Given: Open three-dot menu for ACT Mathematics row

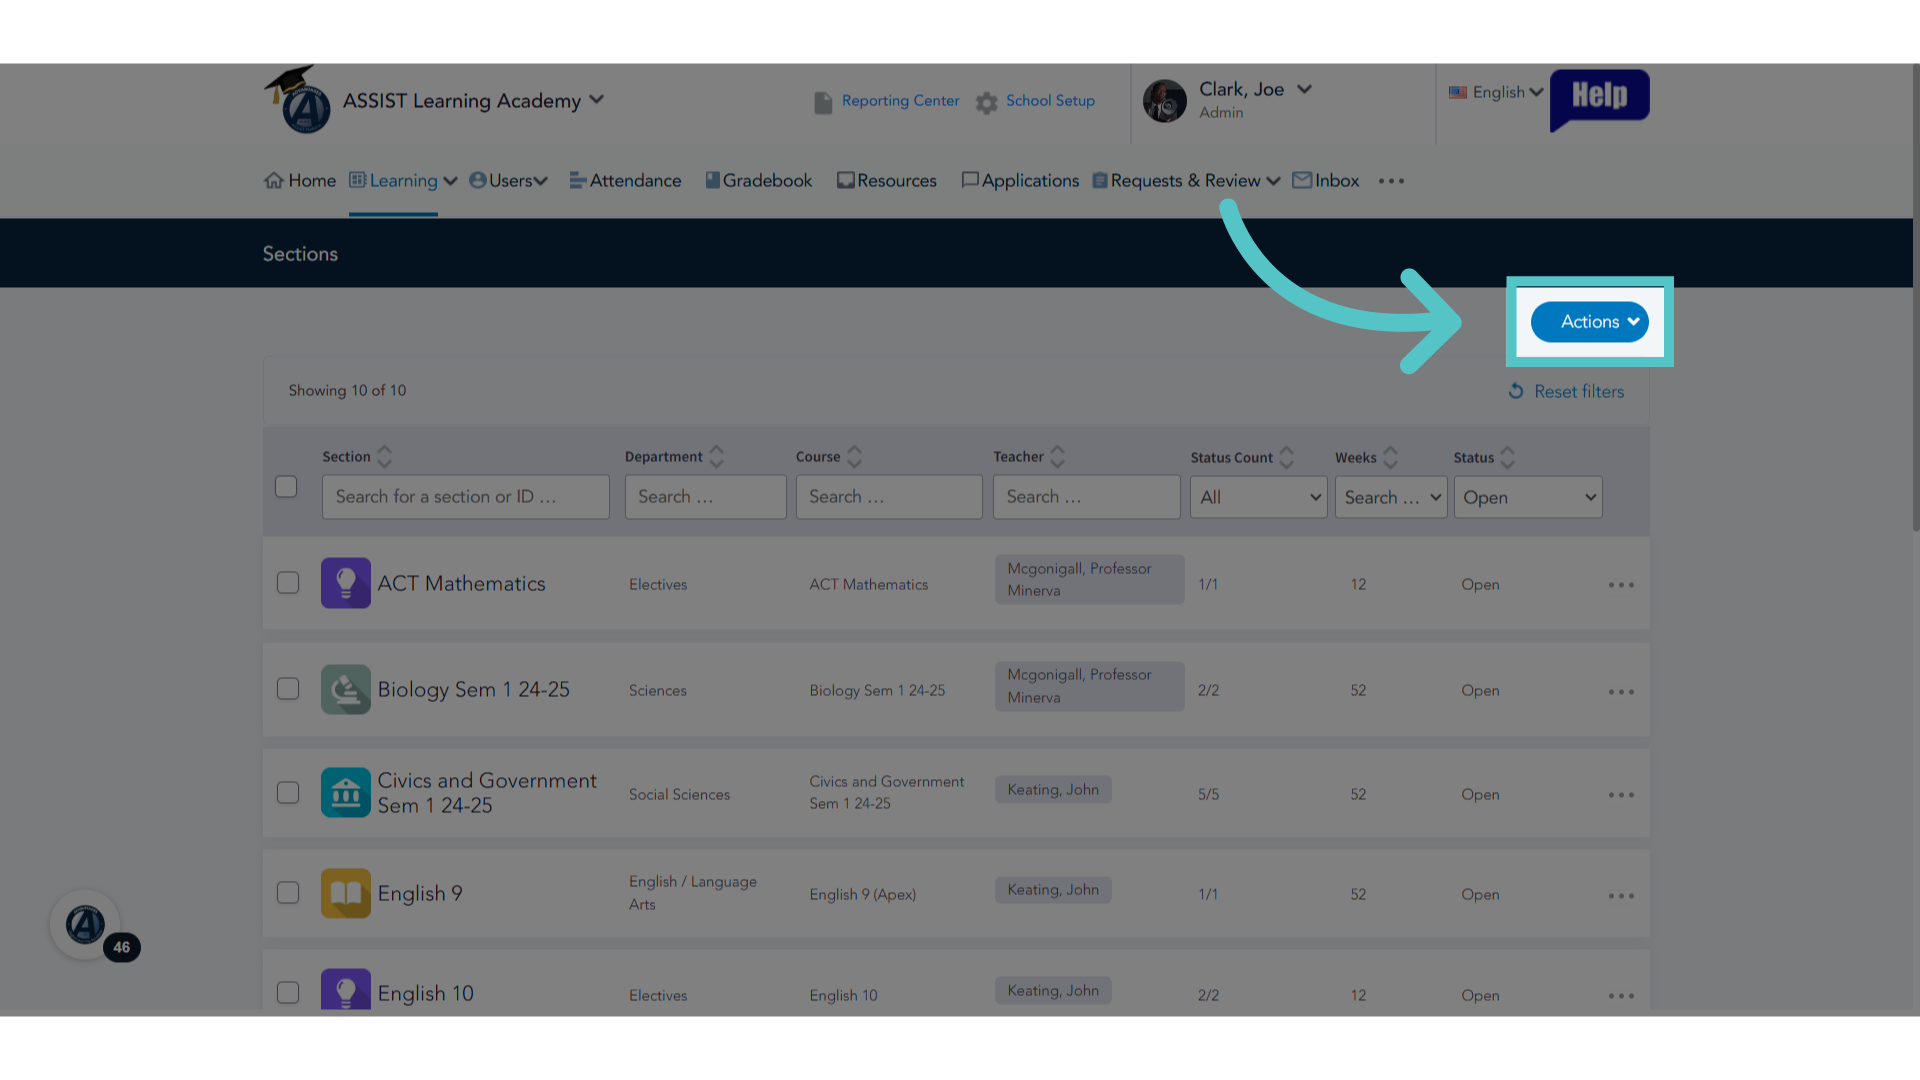Looking at the screenshot, I should [1621, 585].
